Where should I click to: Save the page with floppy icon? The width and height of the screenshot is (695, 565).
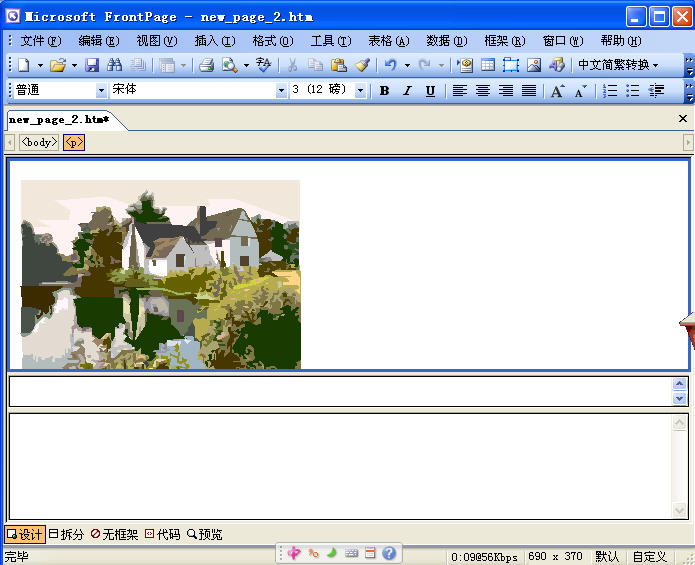(92, 65)
